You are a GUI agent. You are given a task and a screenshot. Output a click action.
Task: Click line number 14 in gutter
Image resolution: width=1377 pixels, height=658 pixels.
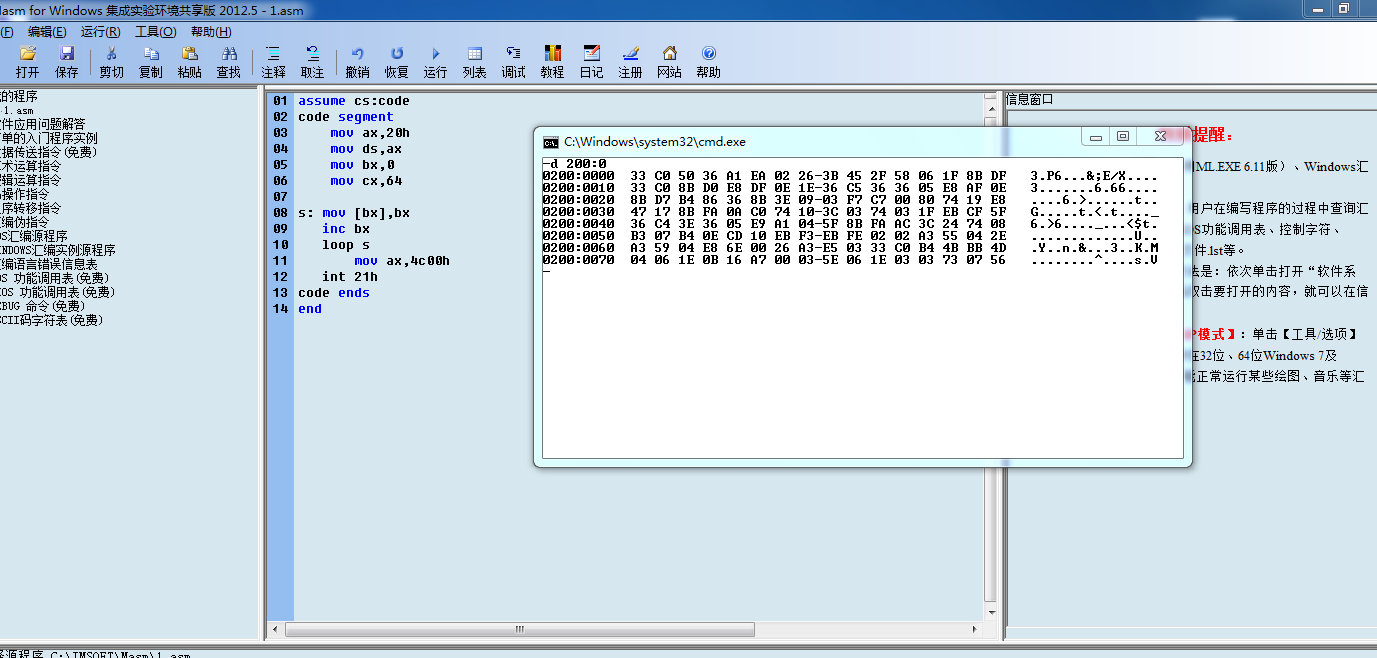tap(280, 309)
